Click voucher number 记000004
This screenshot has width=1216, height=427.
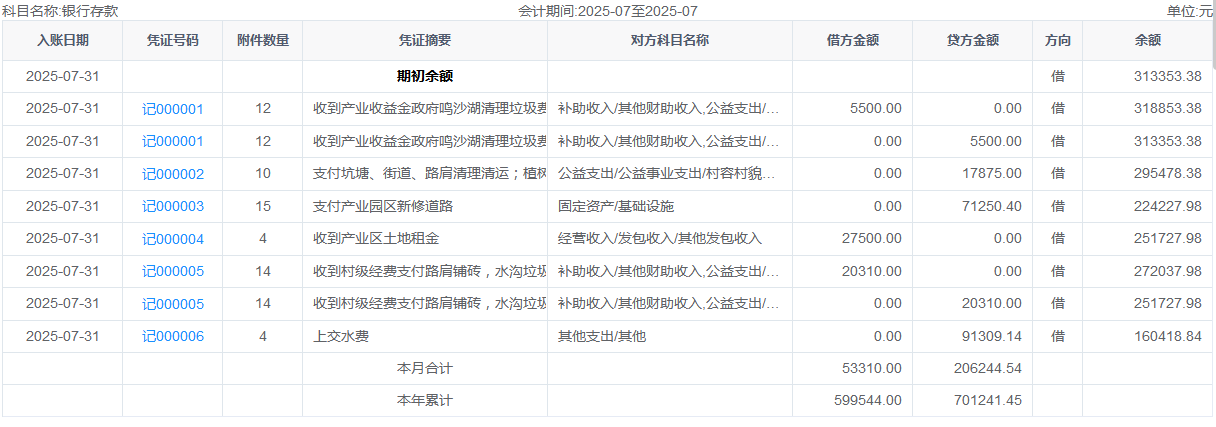pos(173,239)
